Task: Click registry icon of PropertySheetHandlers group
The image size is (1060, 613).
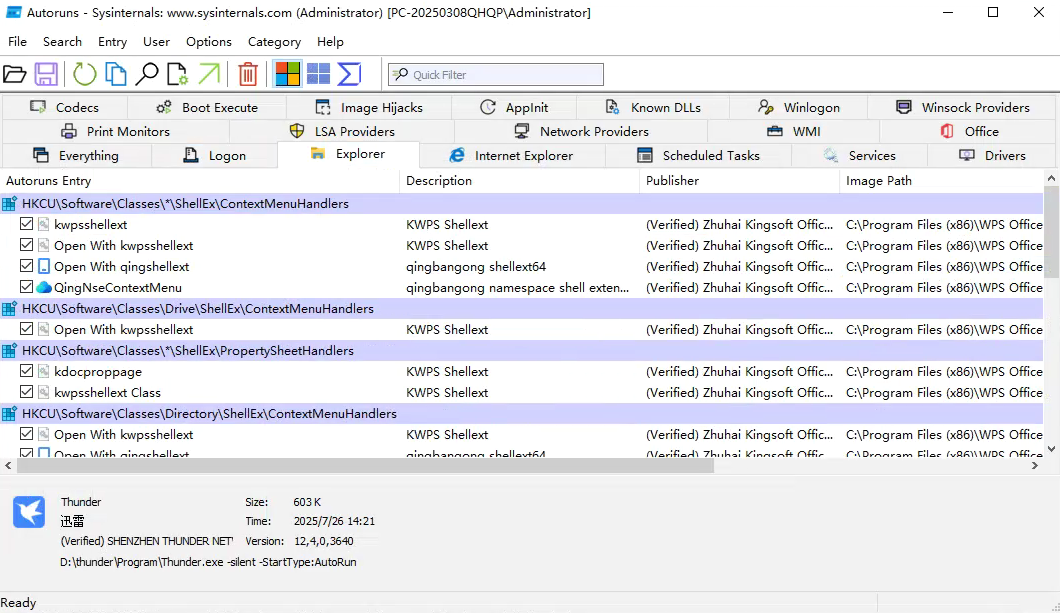Action: (x=9, y=351)
